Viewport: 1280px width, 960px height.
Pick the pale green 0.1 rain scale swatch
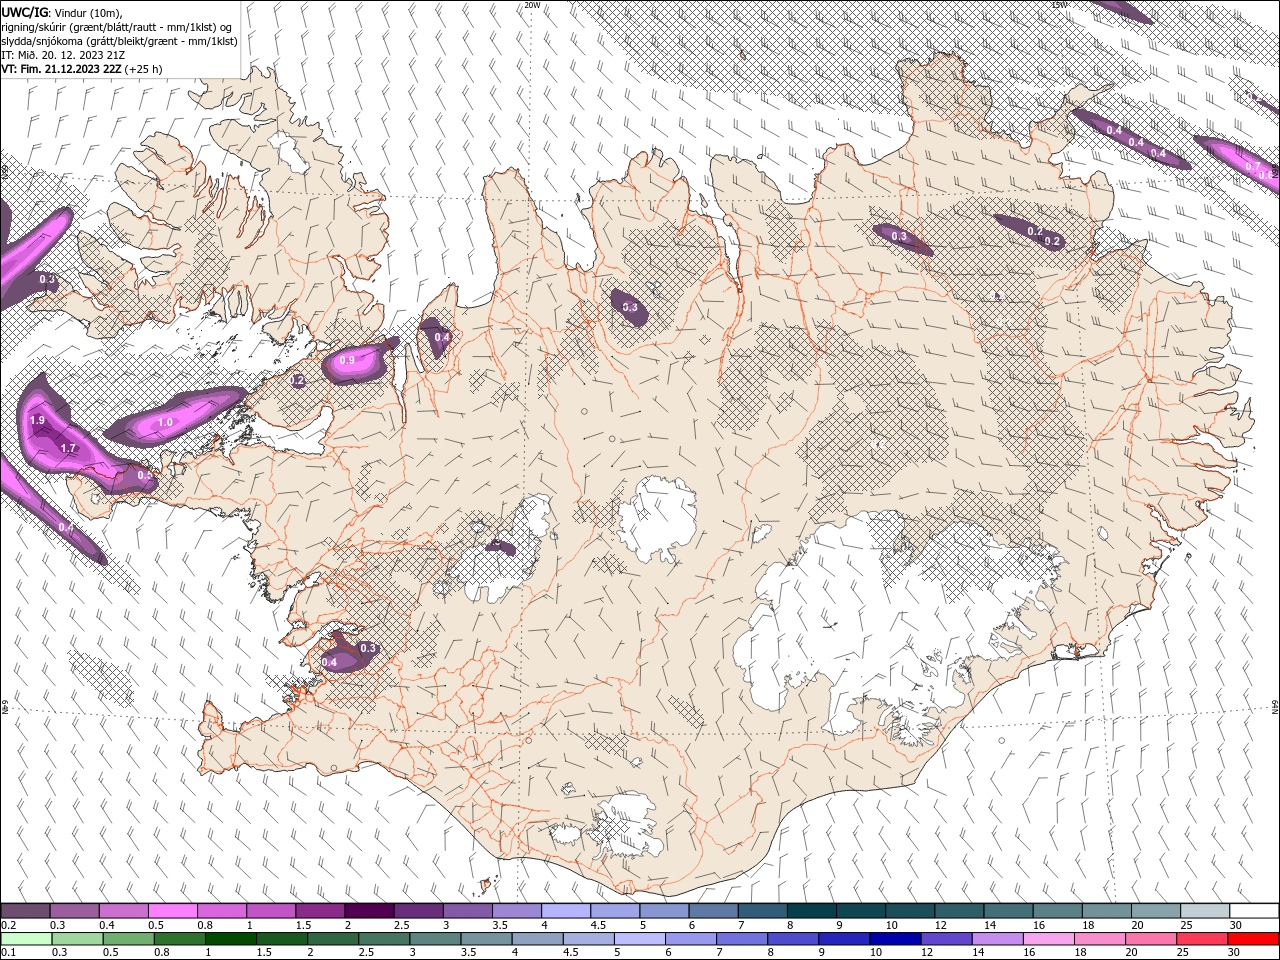tap(25, 939)
